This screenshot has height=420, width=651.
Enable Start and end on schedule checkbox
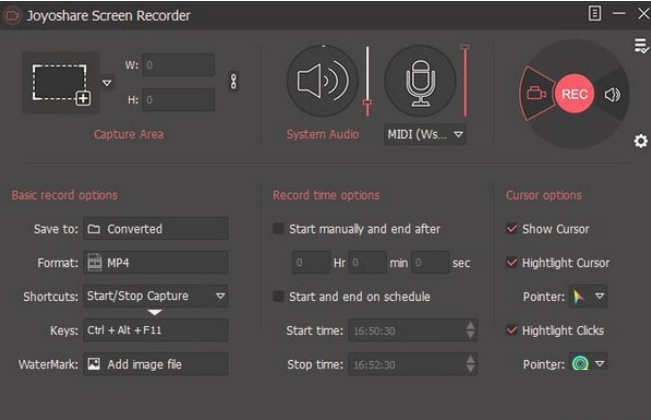click(x=278, y=296)
